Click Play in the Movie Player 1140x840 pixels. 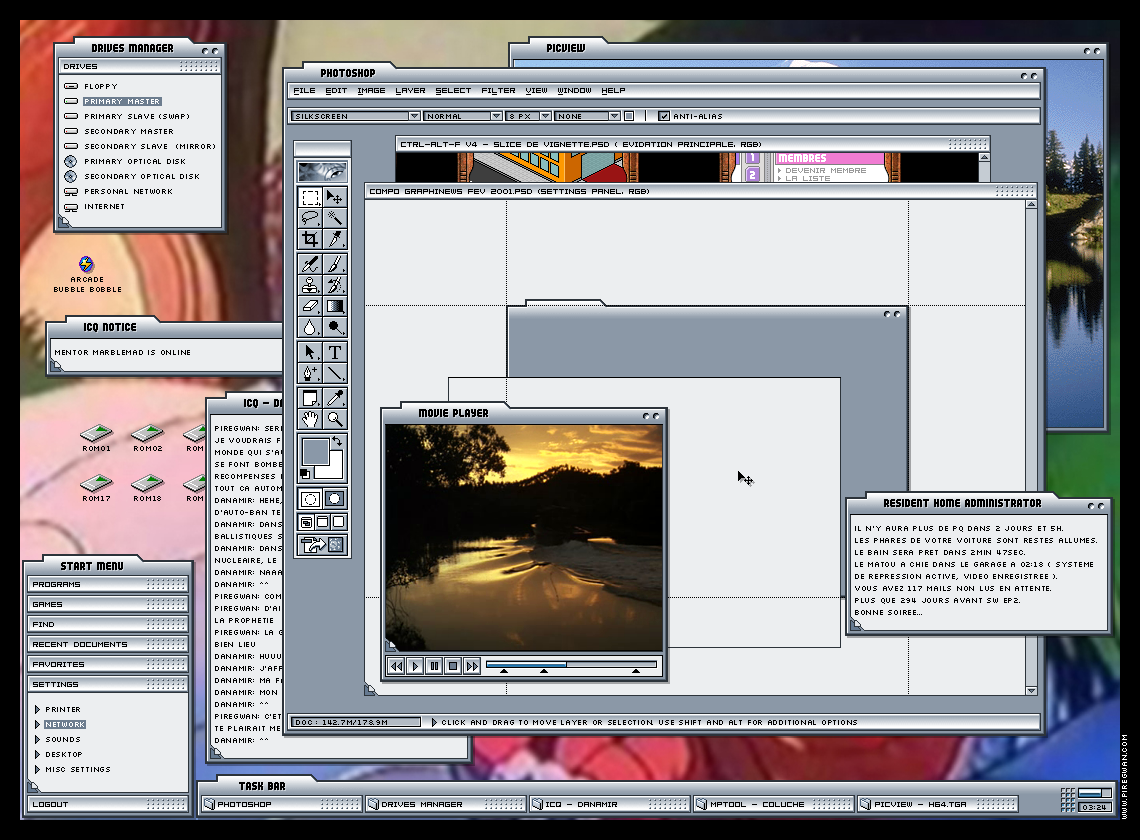click(415, 665)
